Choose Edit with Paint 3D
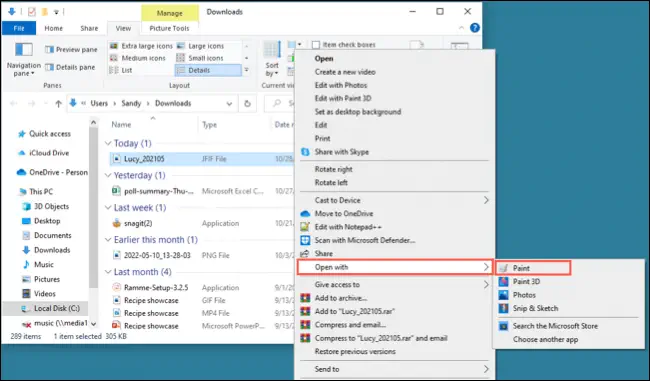Image resolution: width=650 pixels, height=381 pixels. pyautogui.click(x=343, y=98)
